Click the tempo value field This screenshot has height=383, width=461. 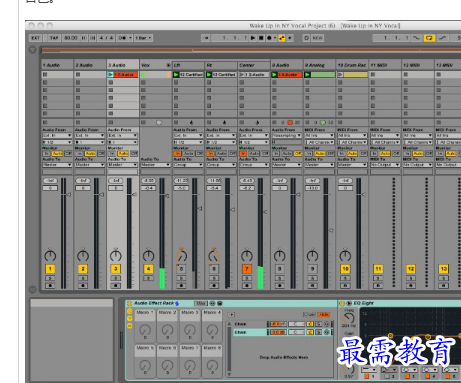tap(70, 38)
